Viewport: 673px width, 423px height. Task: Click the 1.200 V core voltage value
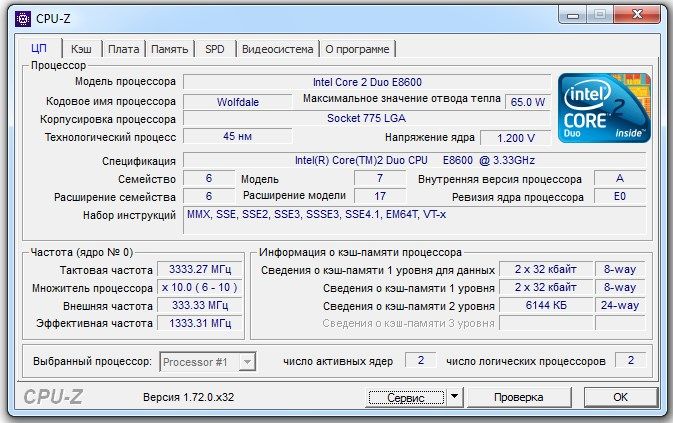point(515,138)
